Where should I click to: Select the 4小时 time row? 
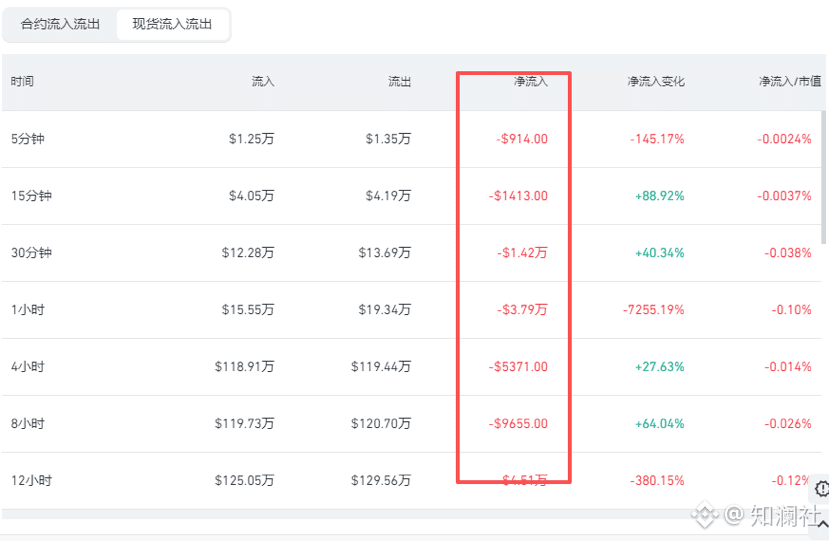tap(411, 367)
